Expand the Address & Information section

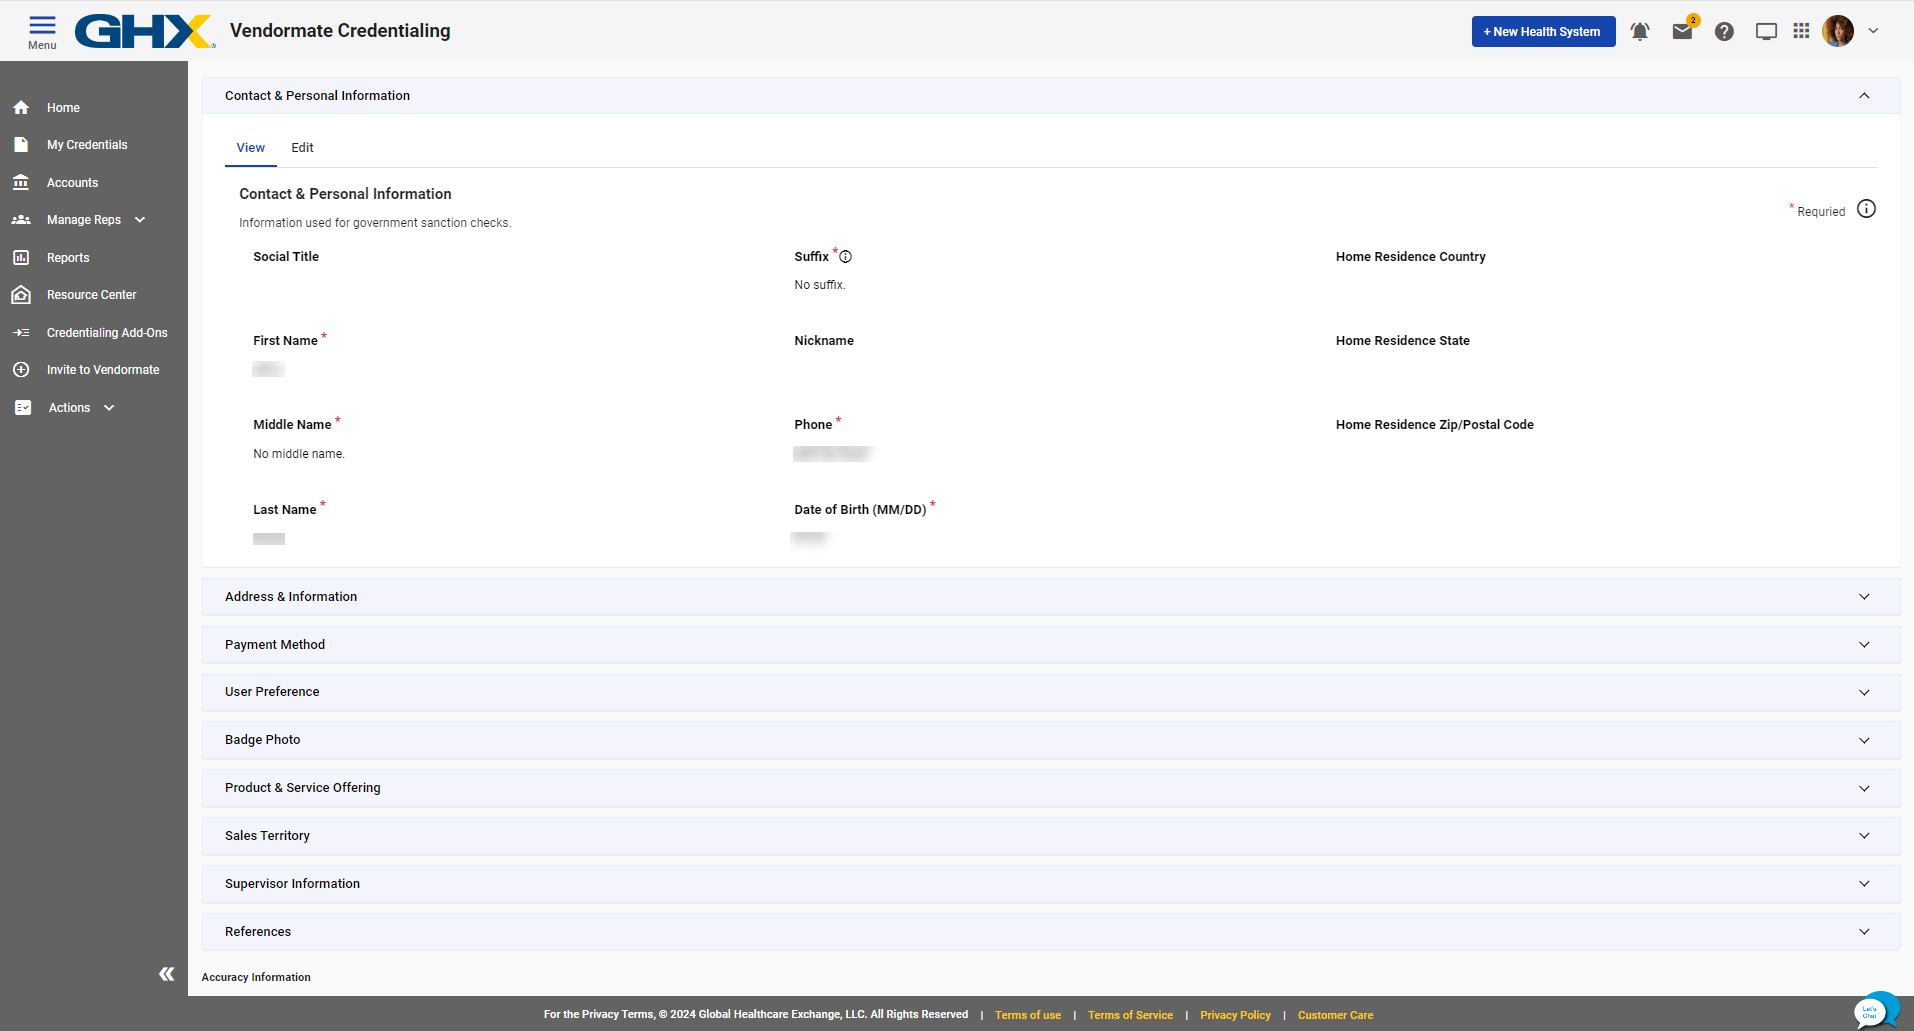point(1051,597)
